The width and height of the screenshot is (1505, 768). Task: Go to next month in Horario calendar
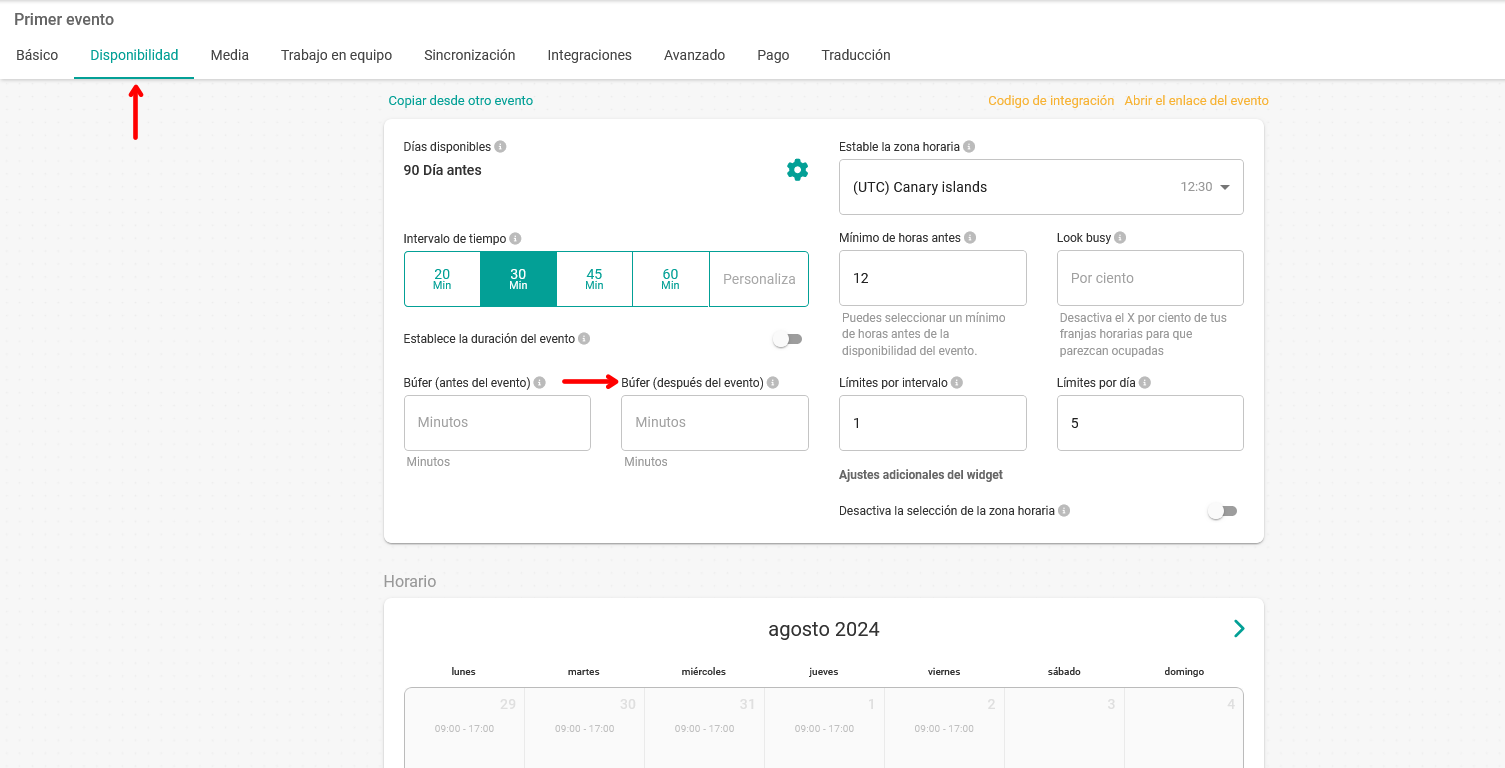coord(1239,629)
